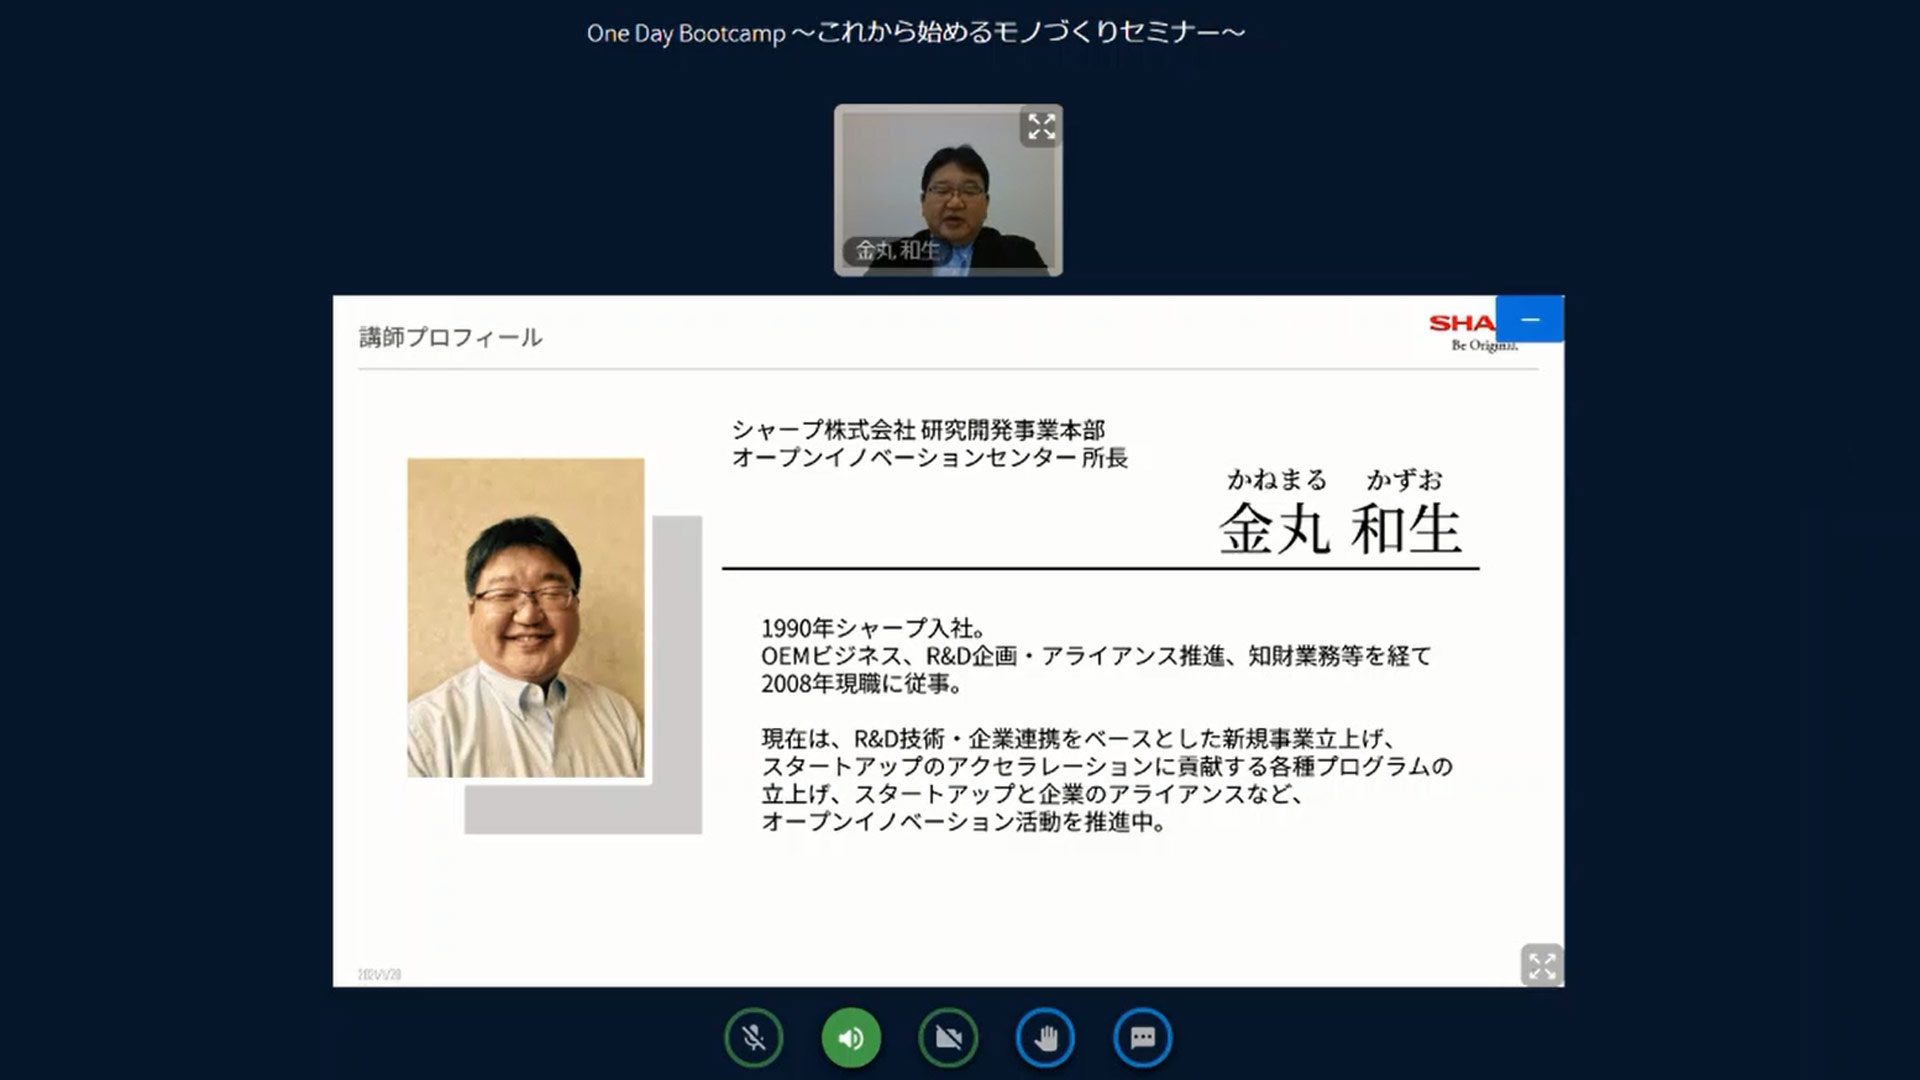The height and width of the screenshot is (1080, 1920).
Task: Expand the presentation slide to fullscreen
Action: (1543, 967)
